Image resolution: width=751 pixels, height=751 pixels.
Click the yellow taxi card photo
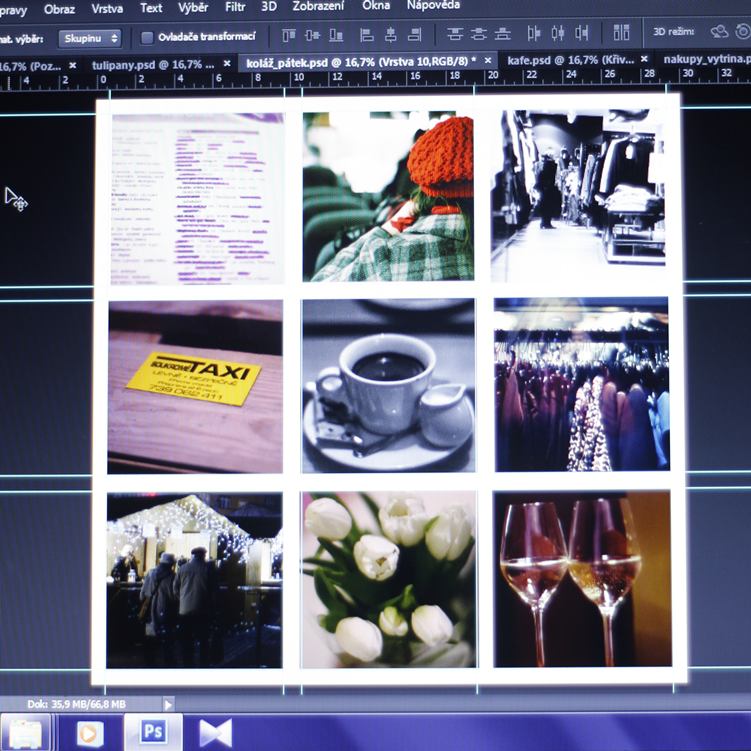pos(195,385)
